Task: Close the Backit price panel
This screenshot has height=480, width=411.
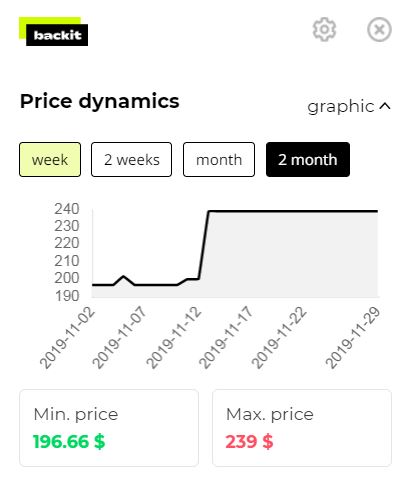Action: (379, 30)
